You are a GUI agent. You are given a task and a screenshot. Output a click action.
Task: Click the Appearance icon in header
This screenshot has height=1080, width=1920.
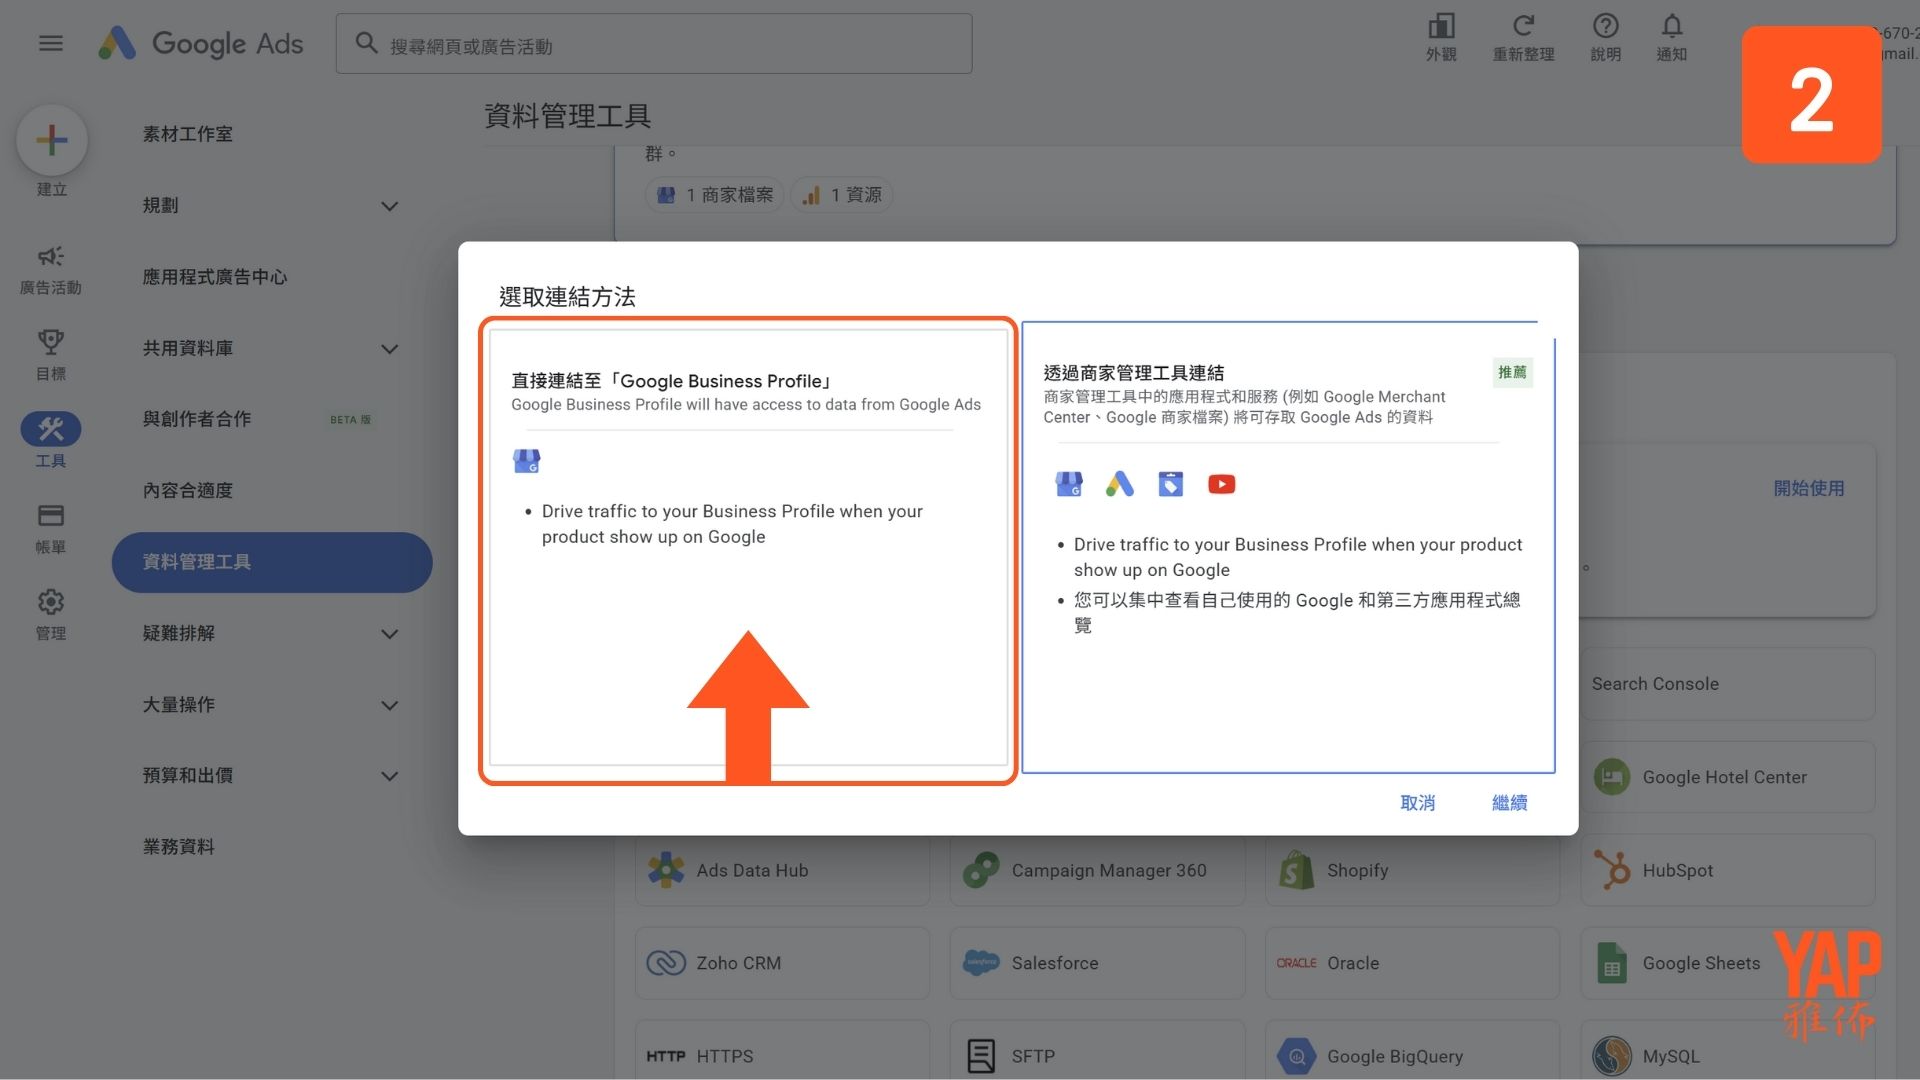point(1440,27)
